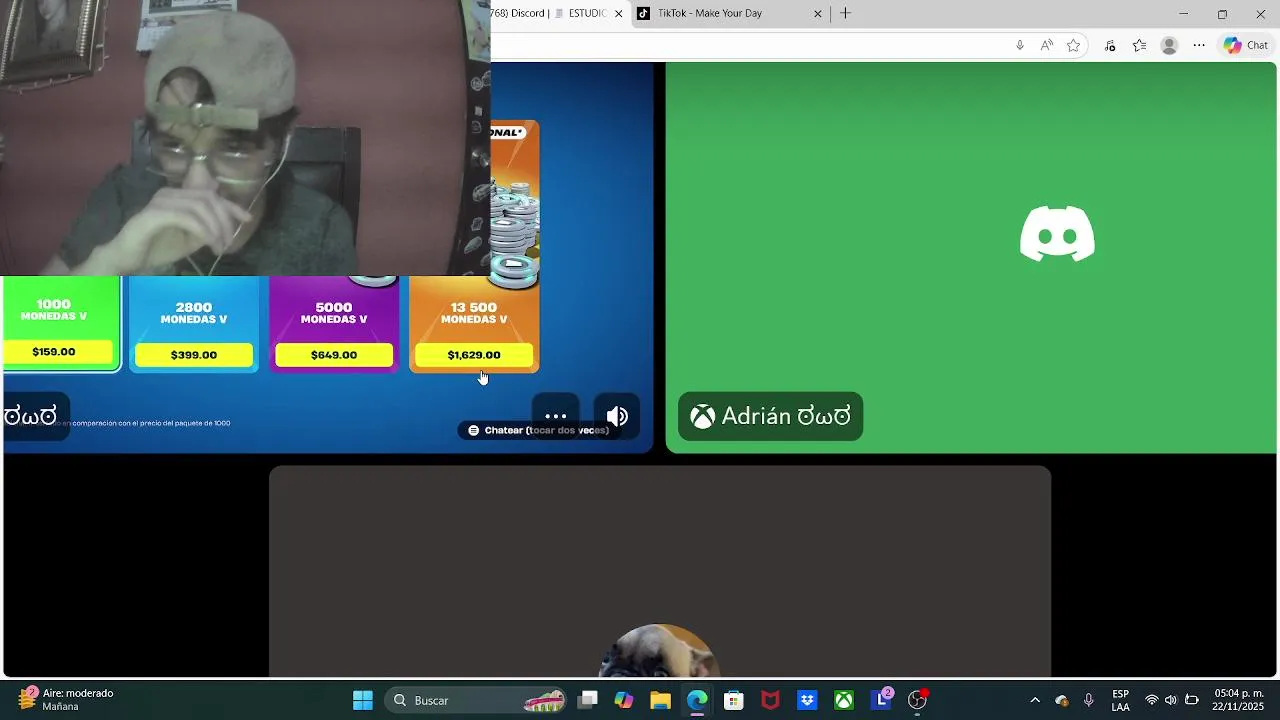This screenshot has width=1280, height=720.
Task: Open Microsoft Edge taskbar icon
Action: click(x=697, y=700)
